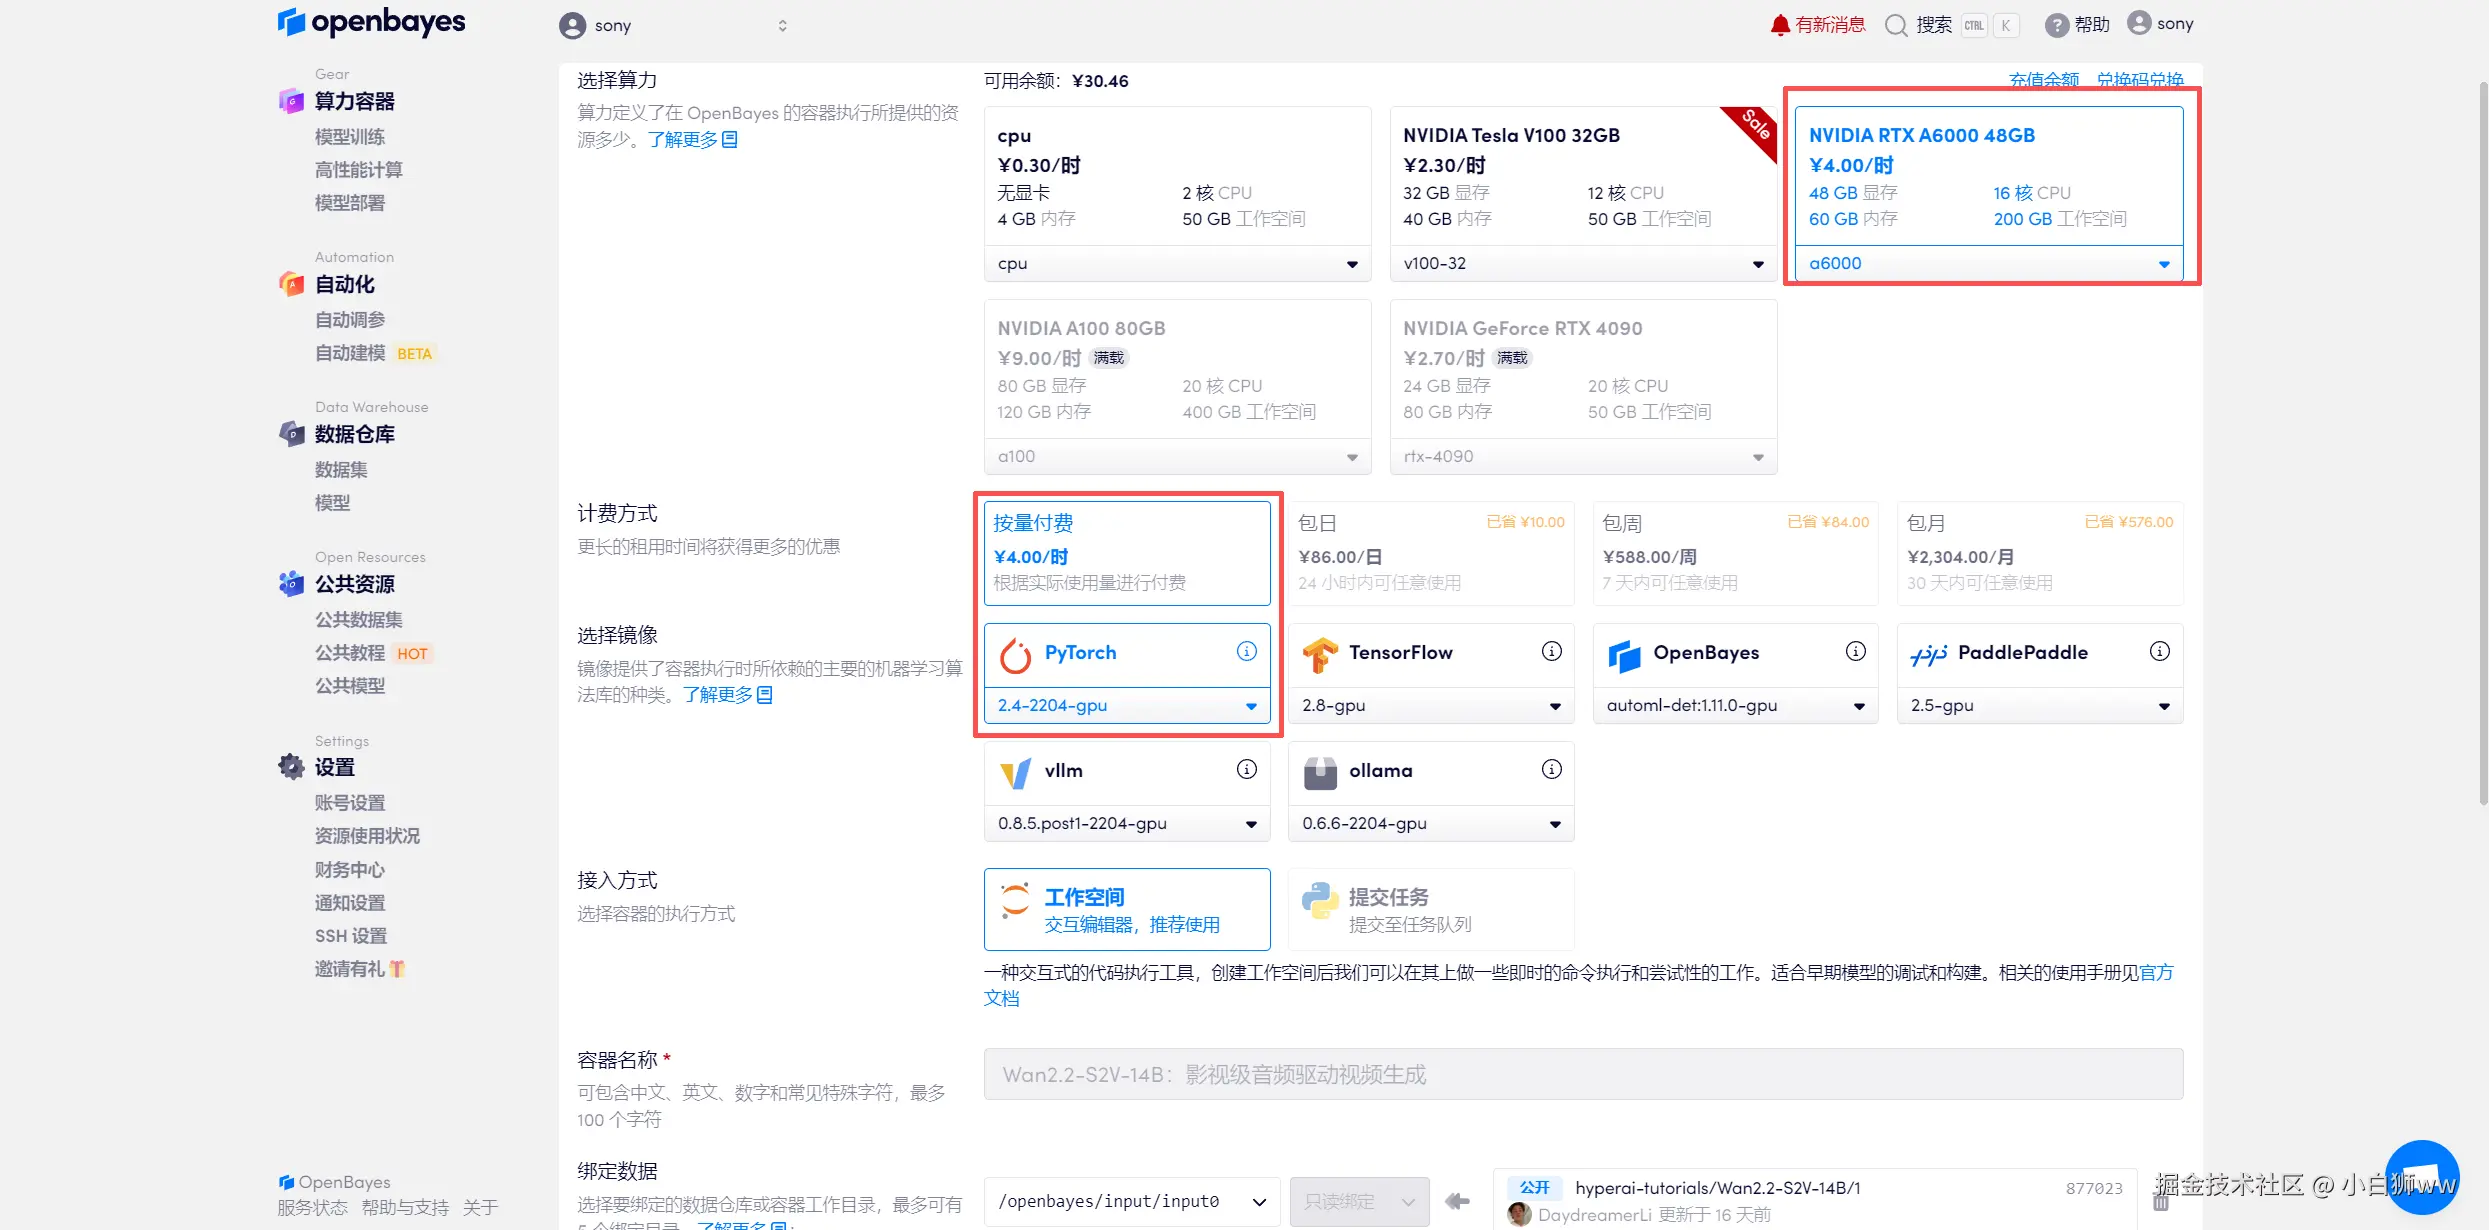The height and width of the screenshot is (1230, 2489).
Task: Expand the a6000 resource dropdown
Action: (x=1988, y=264)
